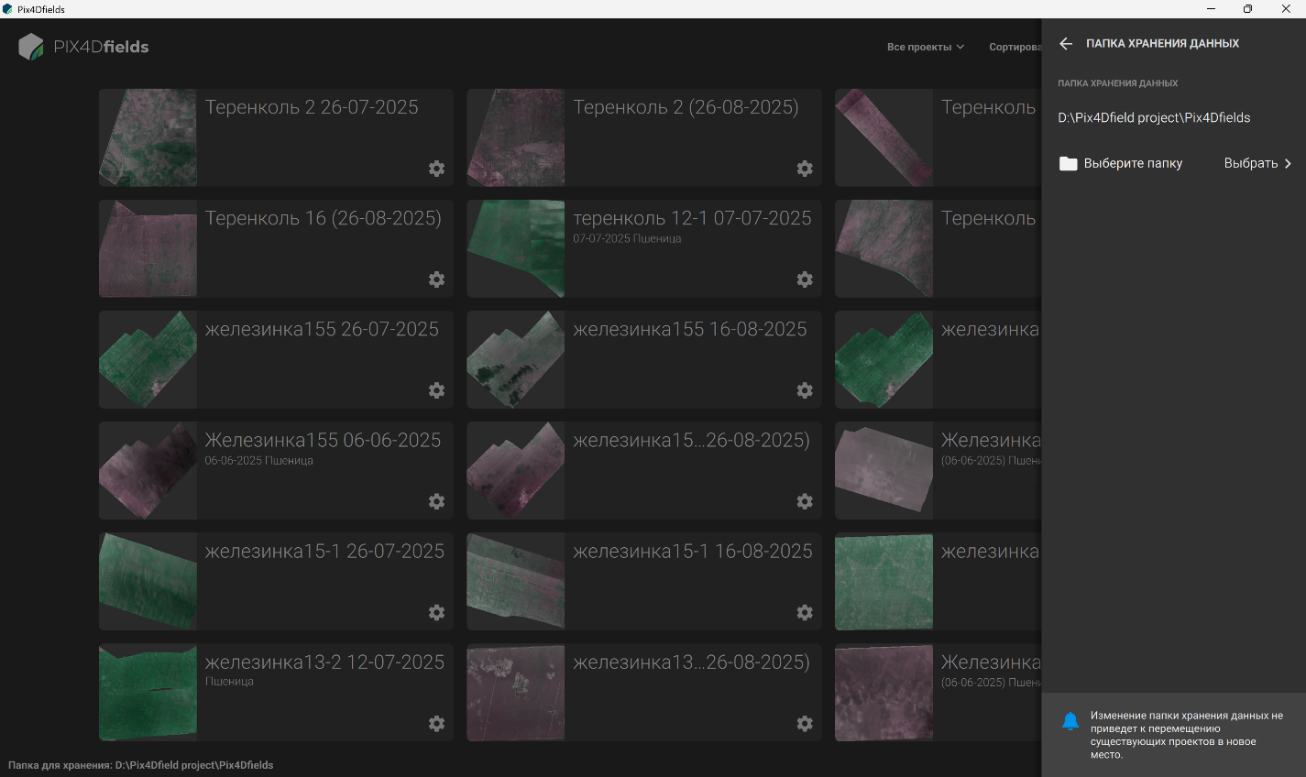Open settings gear for железинка15-1 16-08-2025
Screen dimensions: 1306x777
click(x=805, y=613)
